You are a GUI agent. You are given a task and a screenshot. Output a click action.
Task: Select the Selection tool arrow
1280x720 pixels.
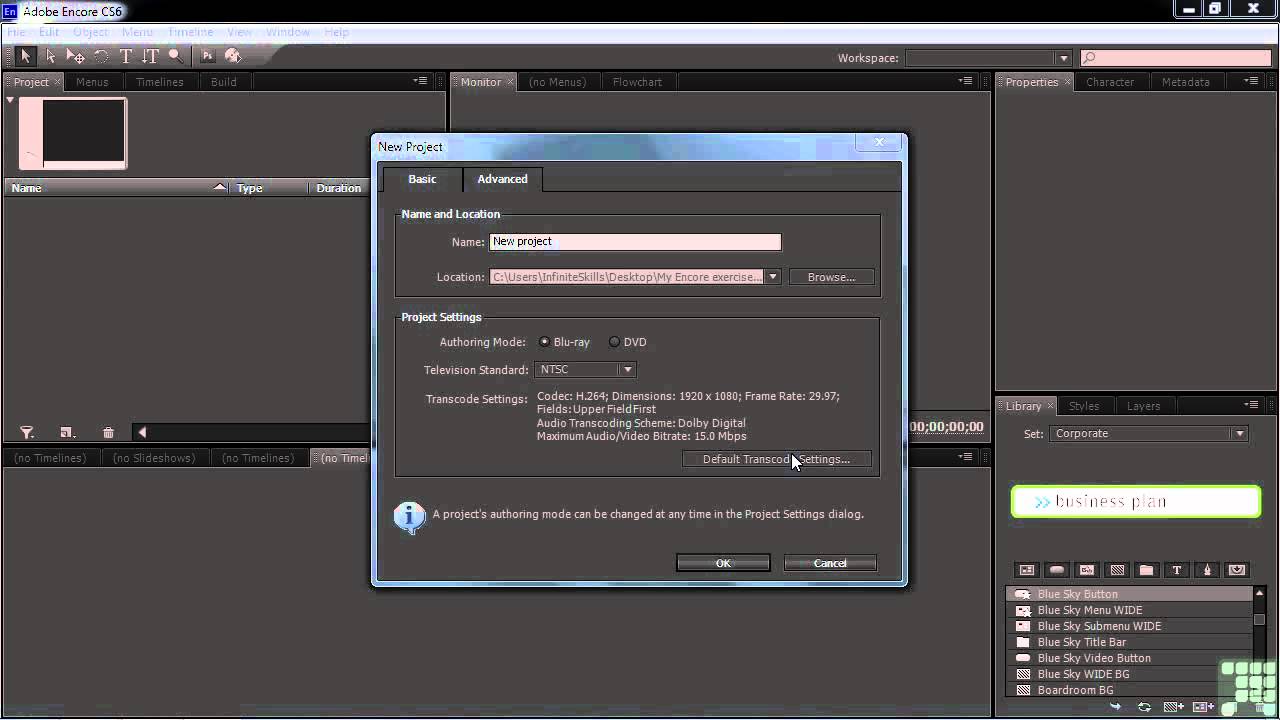26,57
